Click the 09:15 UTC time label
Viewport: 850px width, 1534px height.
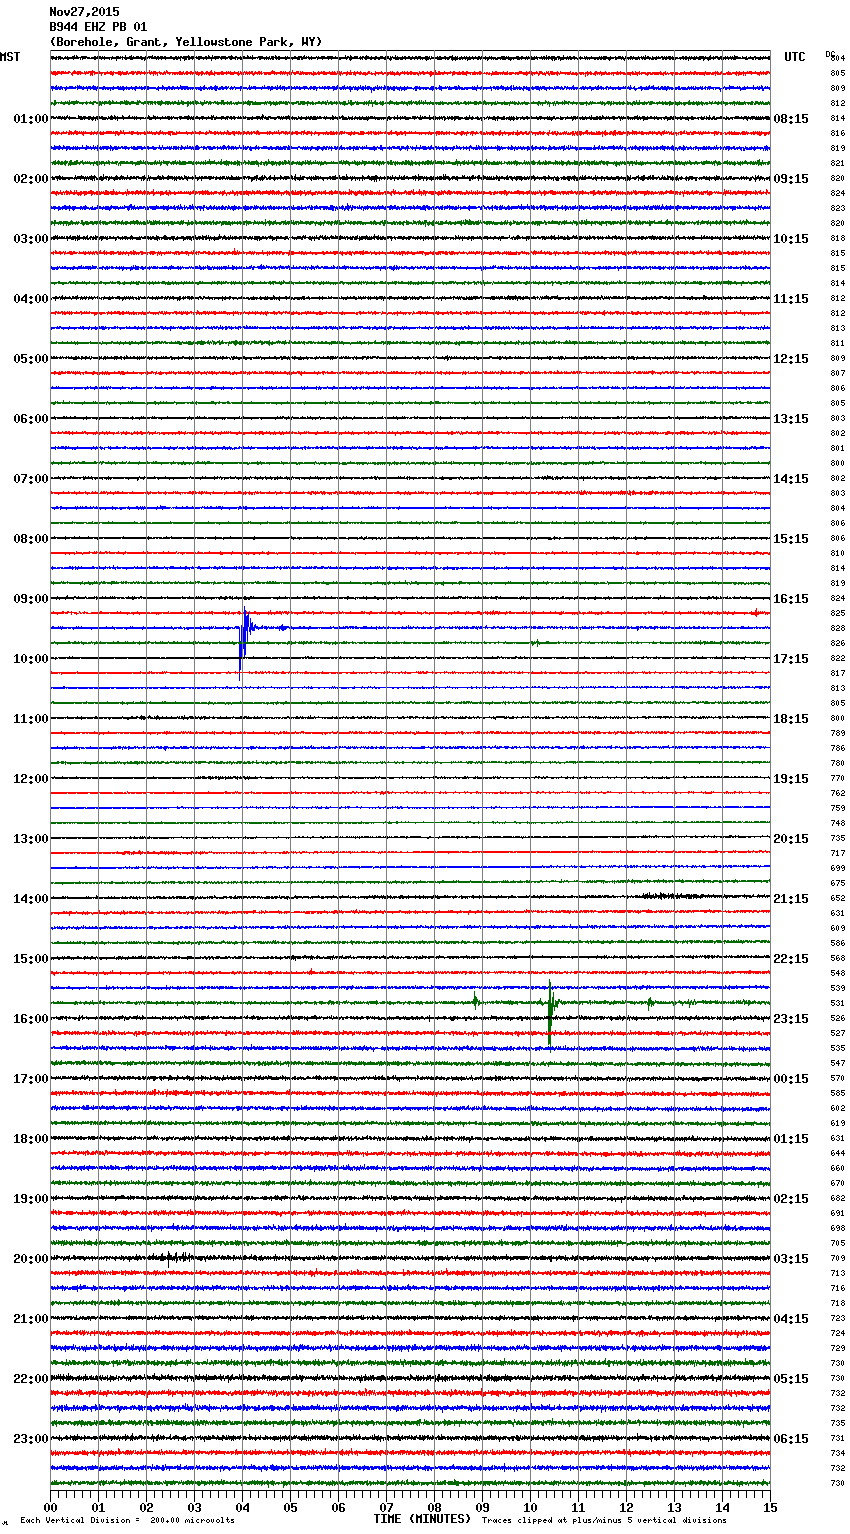click(x=791, y=179)
